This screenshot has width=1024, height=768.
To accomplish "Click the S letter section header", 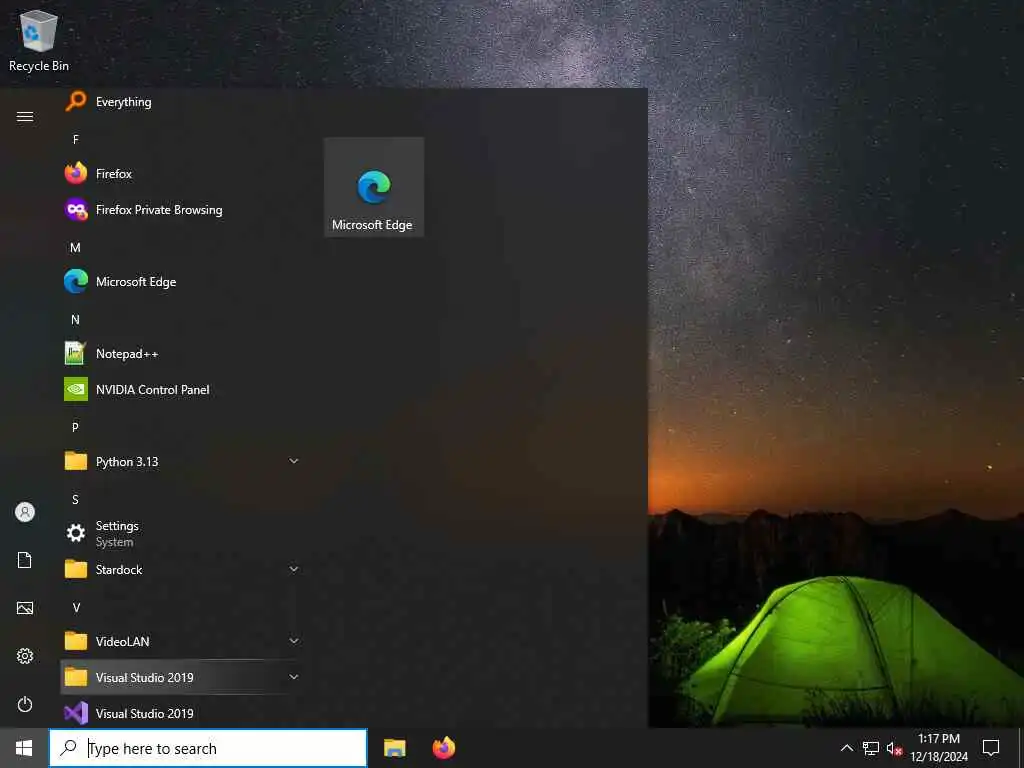I will tap(75, 500).
